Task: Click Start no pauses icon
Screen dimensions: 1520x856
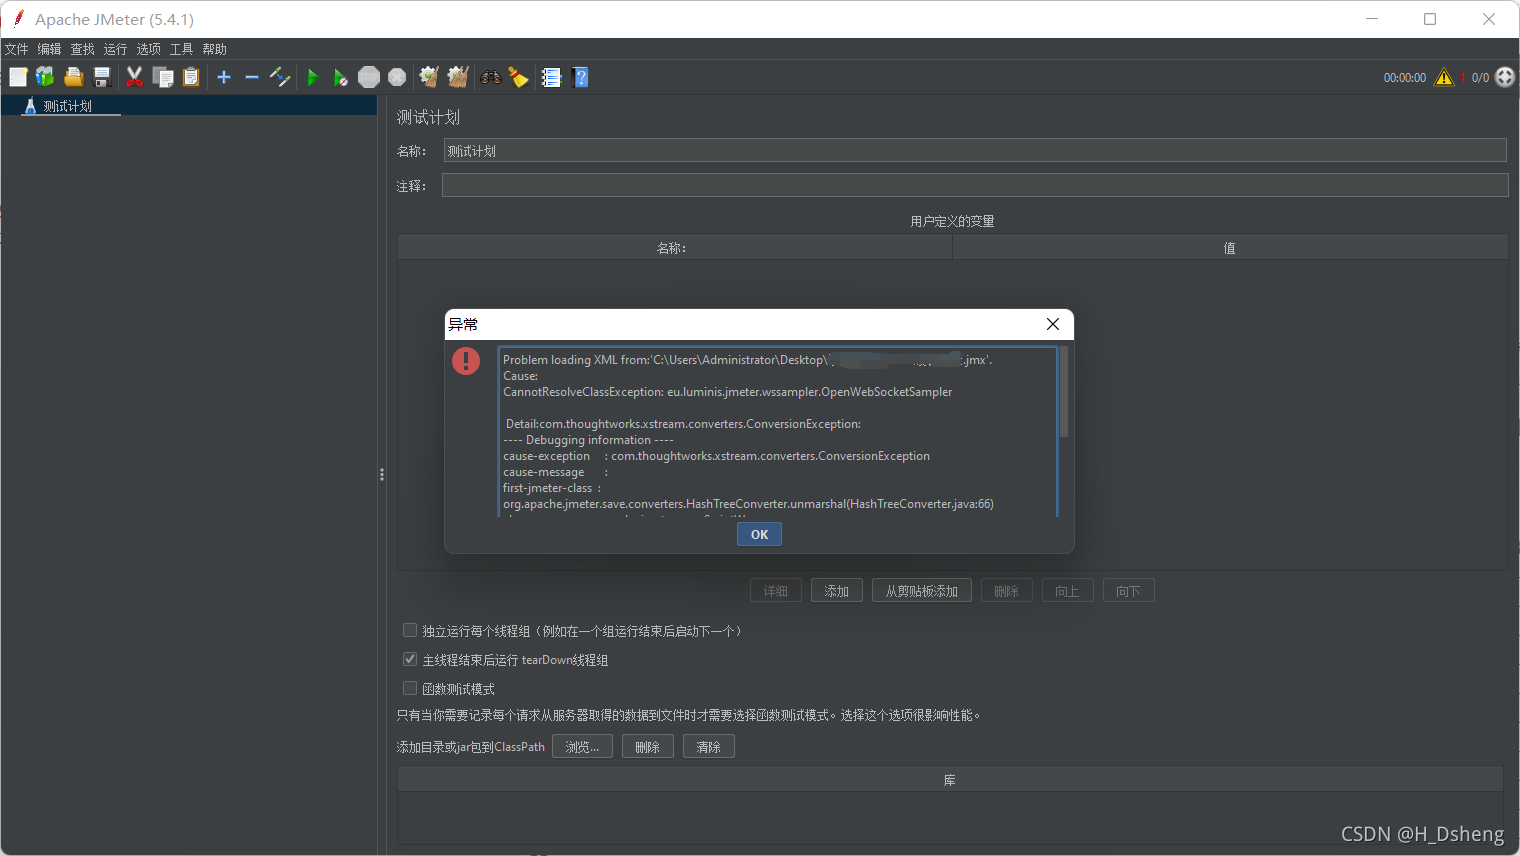Action: click(340, 77)
